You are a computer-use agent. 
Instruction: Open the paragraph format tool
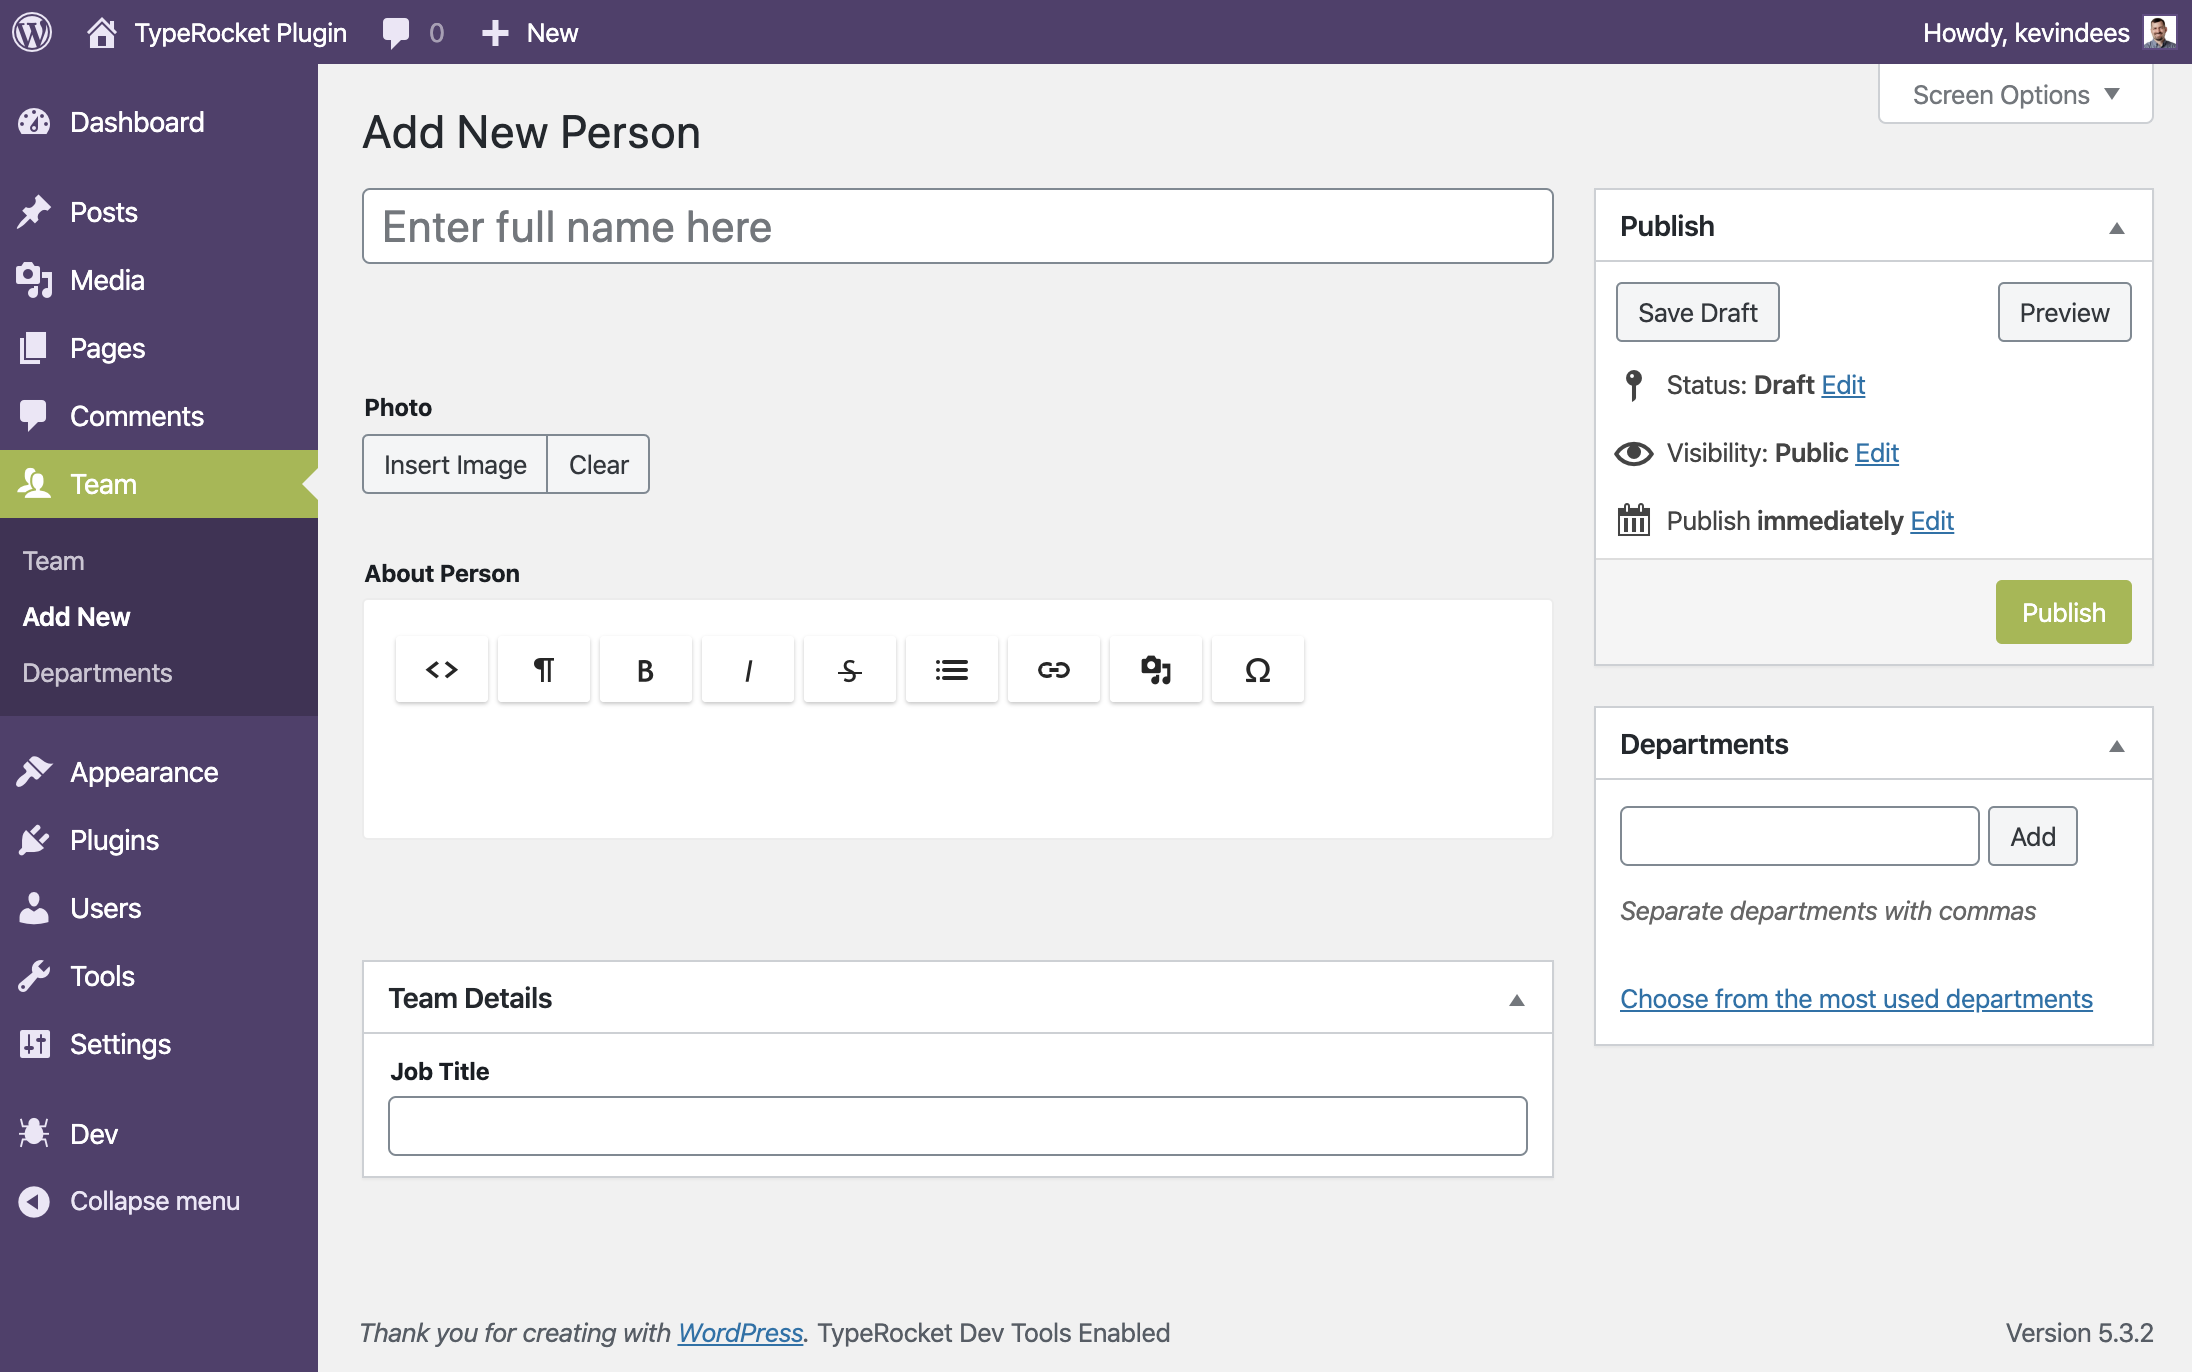point(543,669)
